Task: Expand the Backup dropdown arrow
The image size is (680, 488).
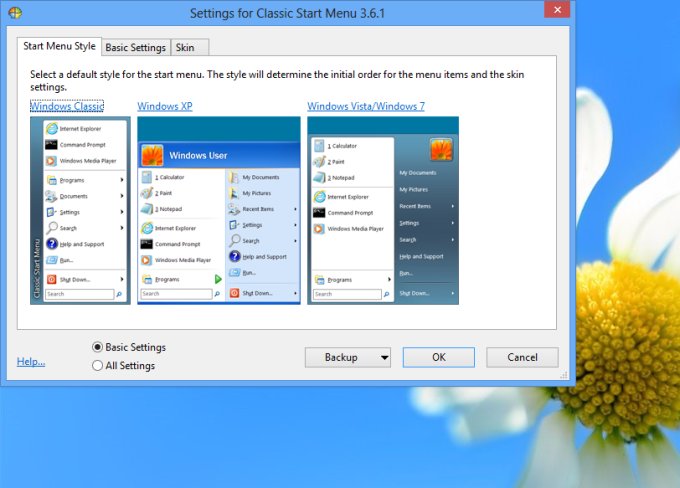Action: tap(384, 358)
